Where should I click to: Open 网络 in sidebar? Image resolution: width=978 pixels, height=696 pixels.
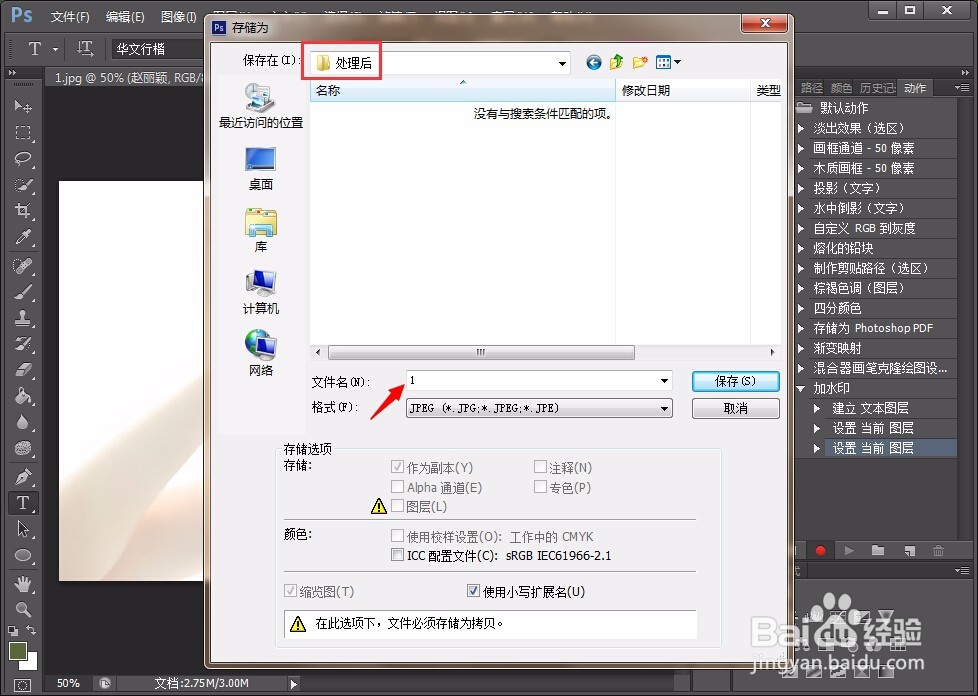pyautogui.click(x=261, y=353)
